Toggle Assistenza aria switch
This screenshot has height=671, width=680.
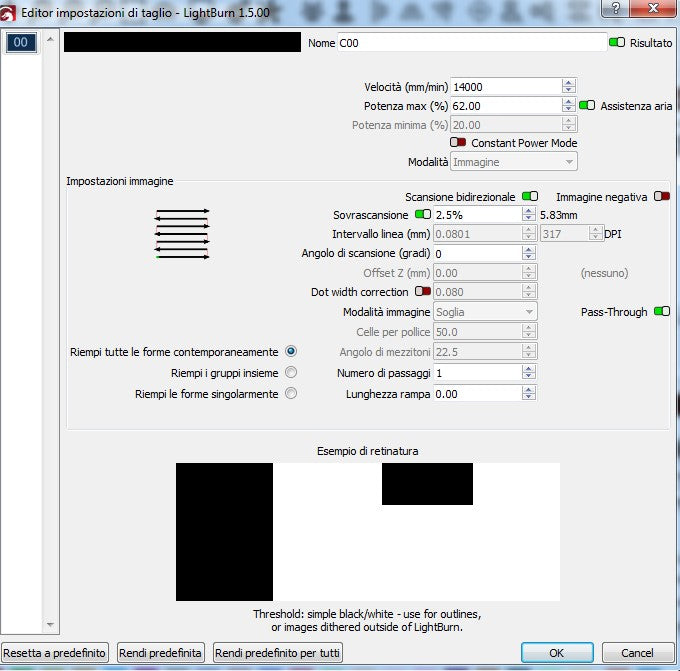click(x=587, y=105)
